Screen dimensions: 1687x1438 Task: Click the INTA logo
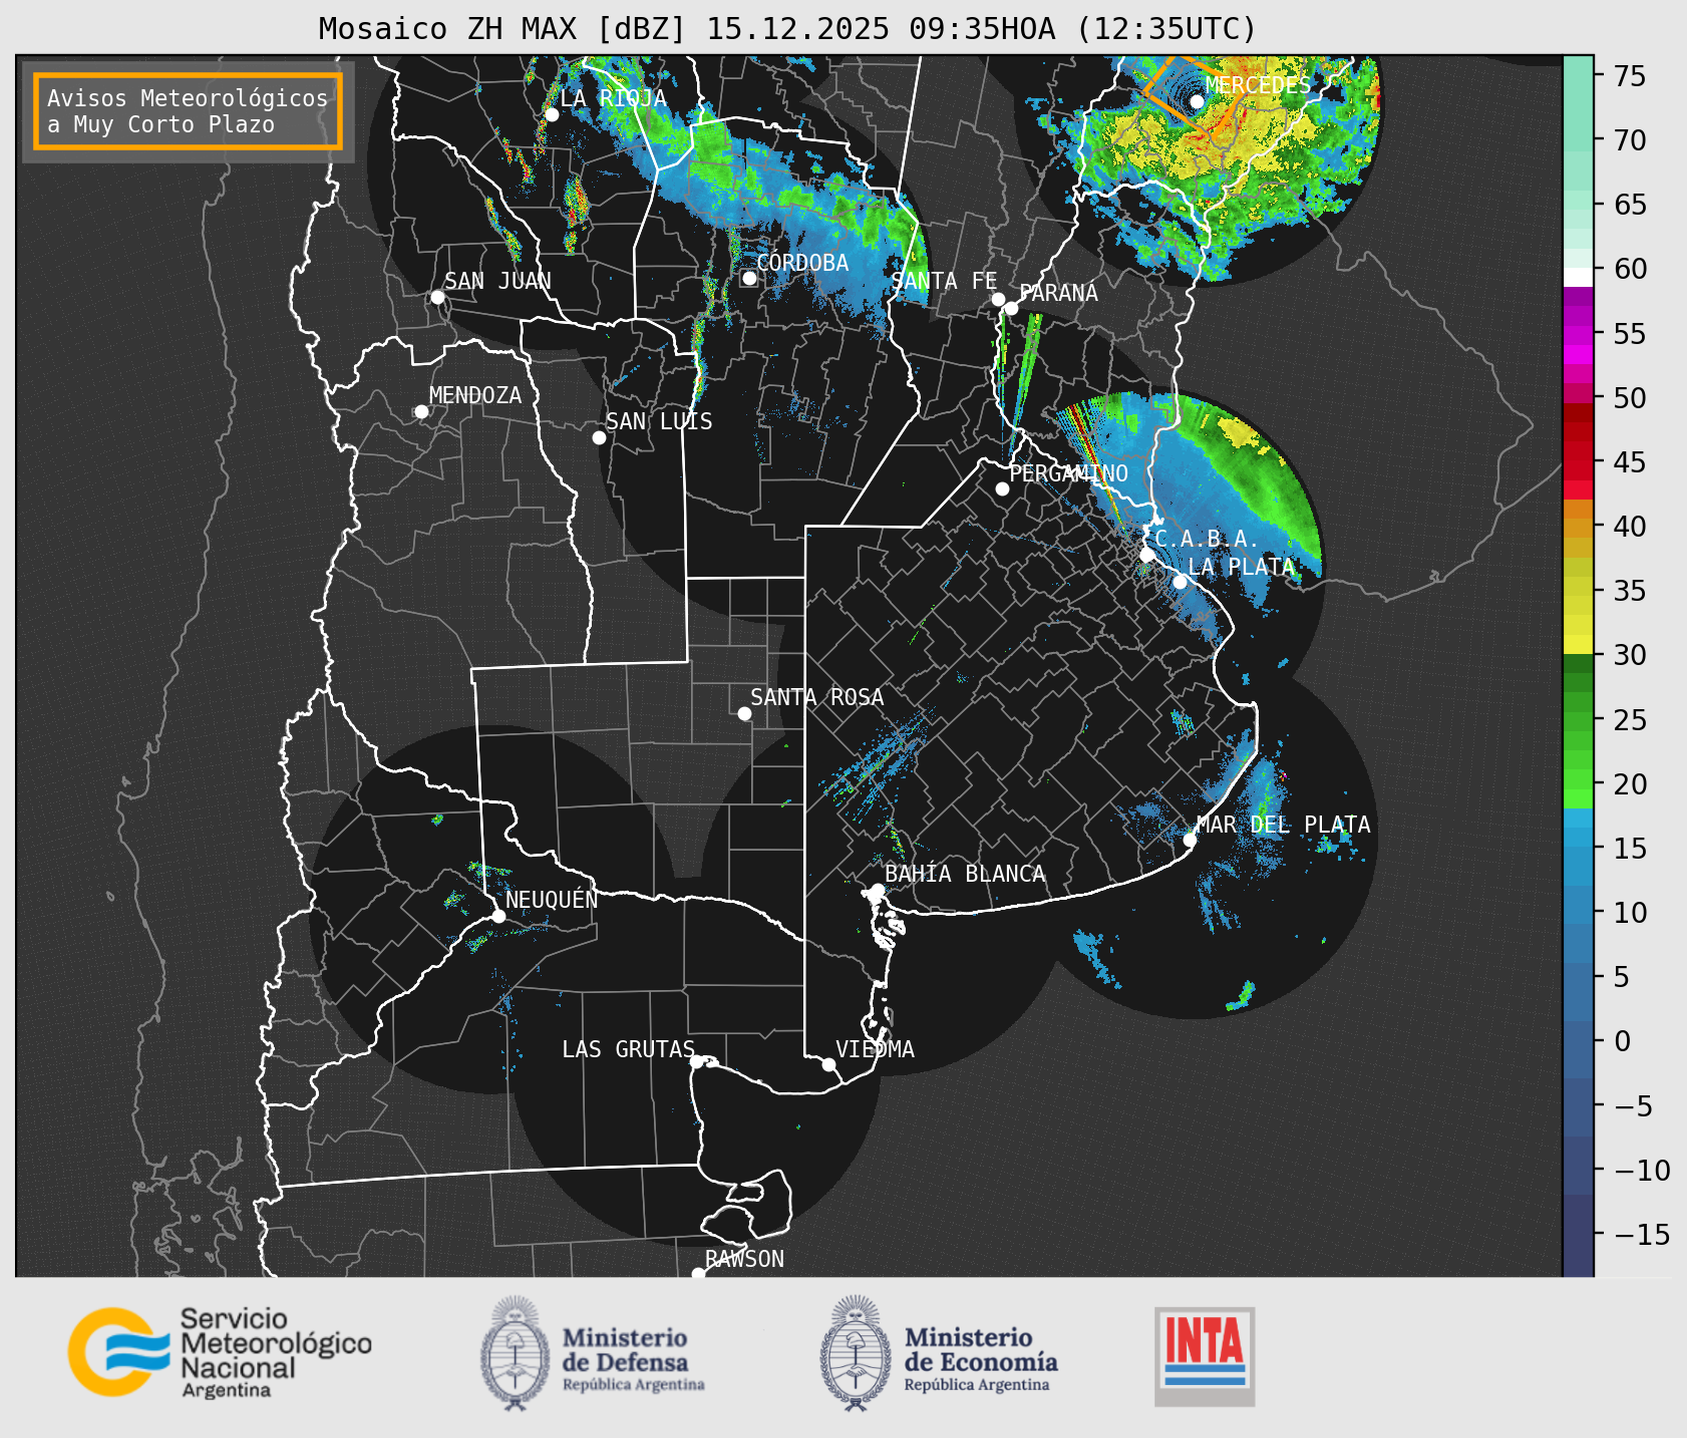[1205, 1356]
